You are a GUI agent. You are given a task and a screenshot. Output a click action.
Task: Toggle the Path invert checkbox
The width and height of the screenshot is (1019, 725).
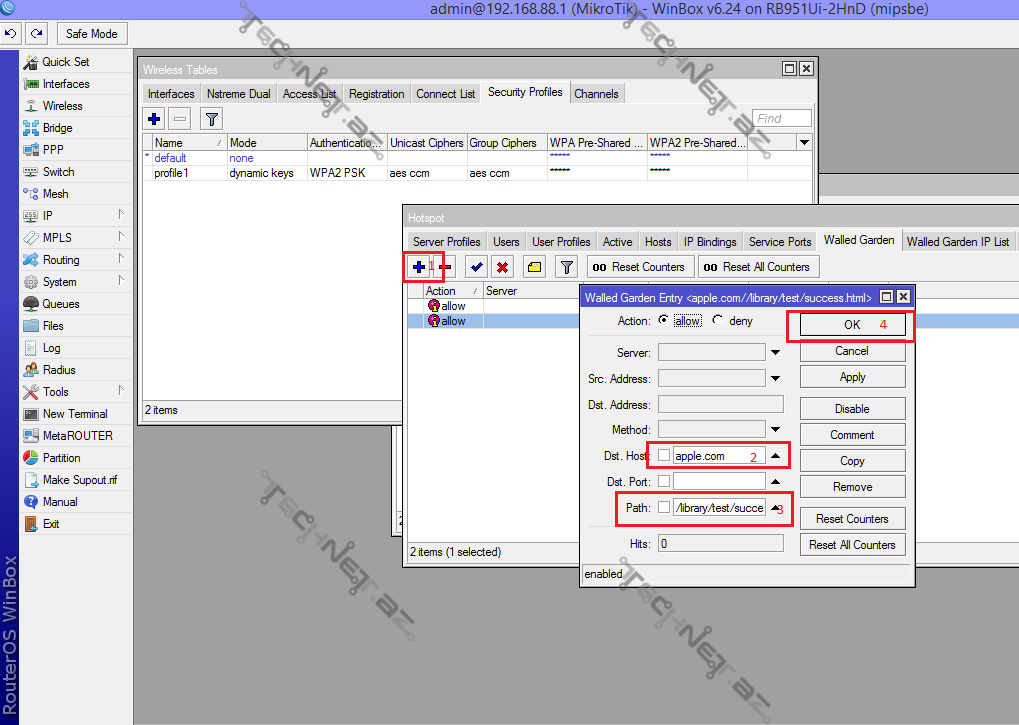tap(664, 508)
